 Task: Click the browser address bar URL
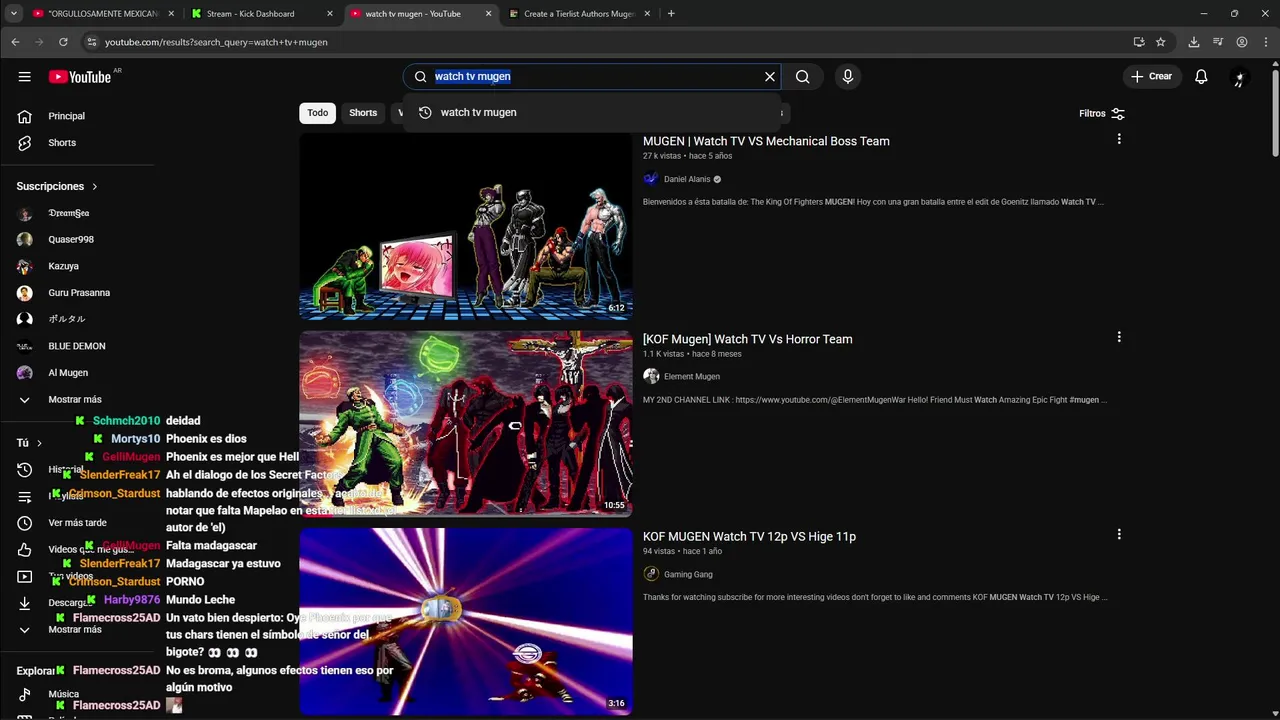tap(216, 42)
